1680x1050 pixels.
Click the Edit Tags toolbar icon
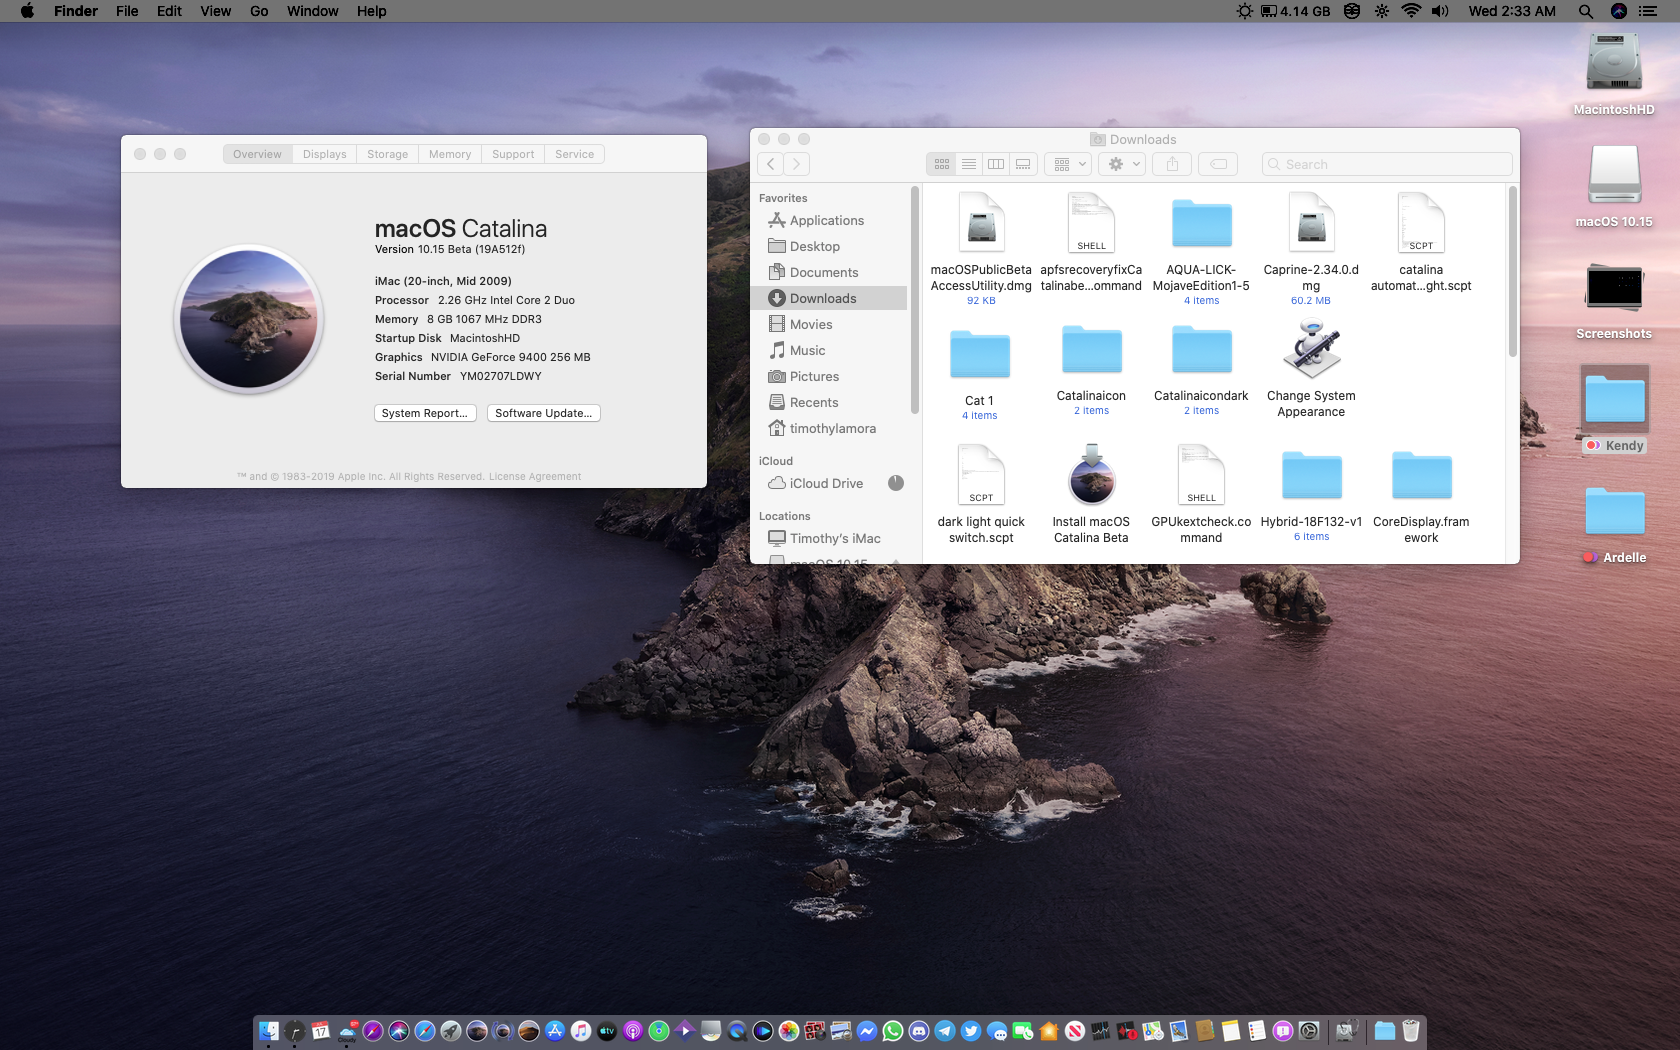click(1218, 164)
